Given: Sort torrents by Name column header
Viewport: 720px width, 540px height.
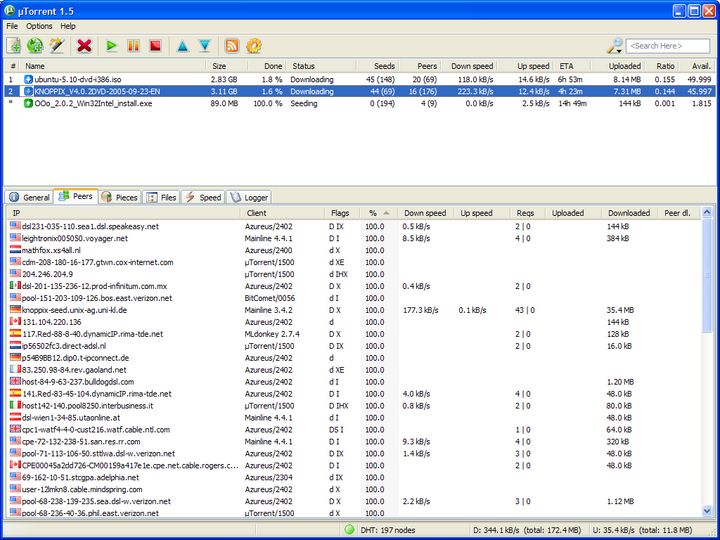Looking at the screenshot, I should (x=112, y=66).
